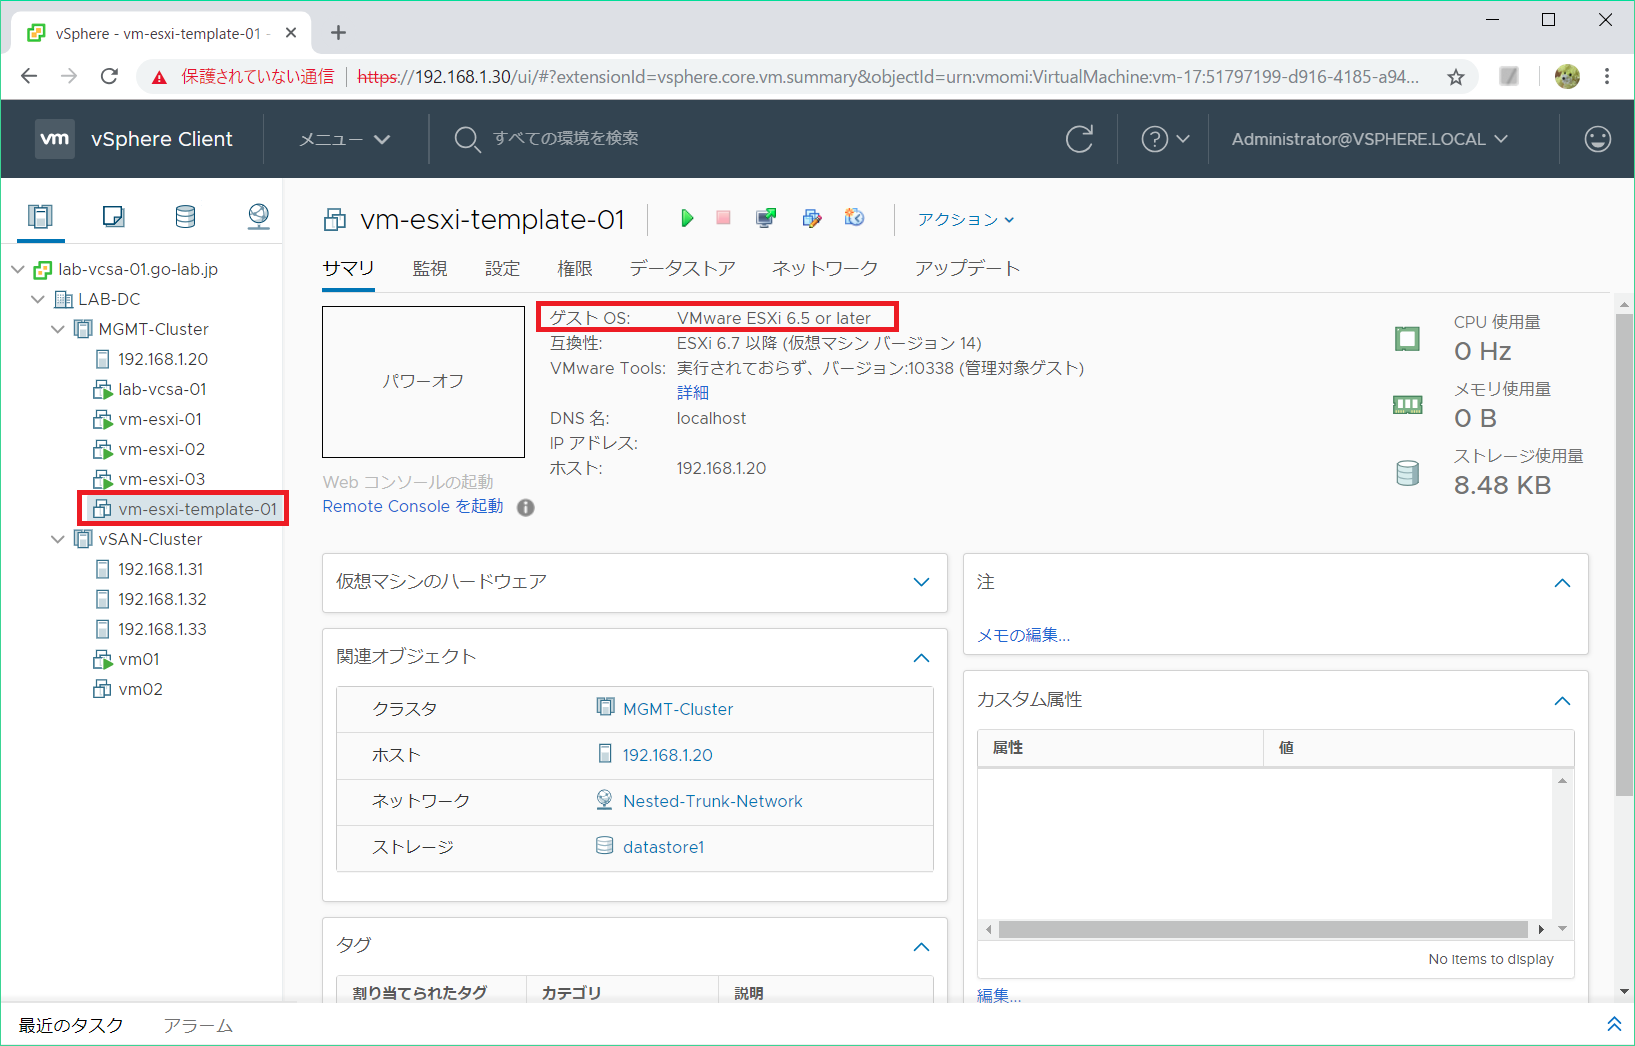This screenshot has height=1046, width=1635.
Task: Click the vm logo in the header
Action: (x=55, y=139)
